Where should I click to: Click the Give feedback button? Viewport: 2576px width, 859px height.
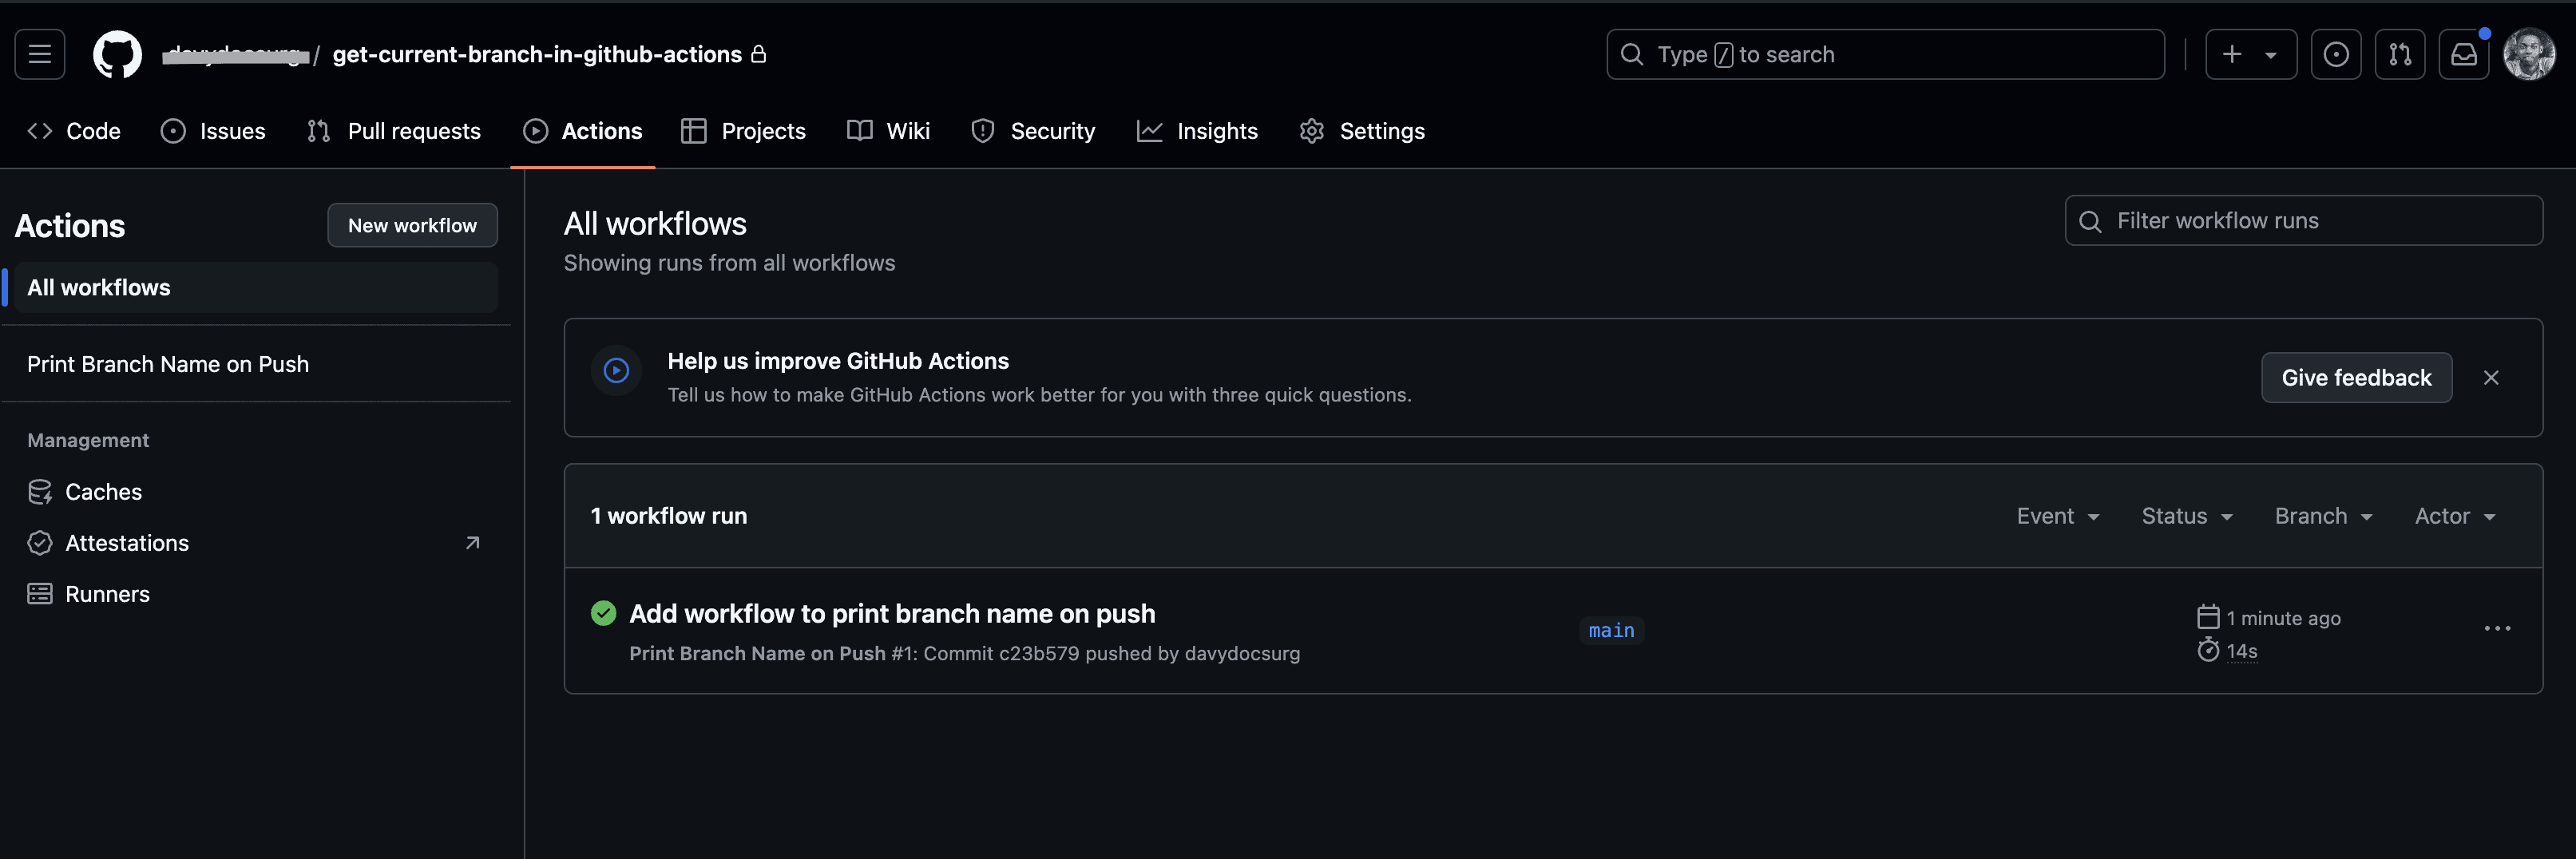[x=2356, y=378]
